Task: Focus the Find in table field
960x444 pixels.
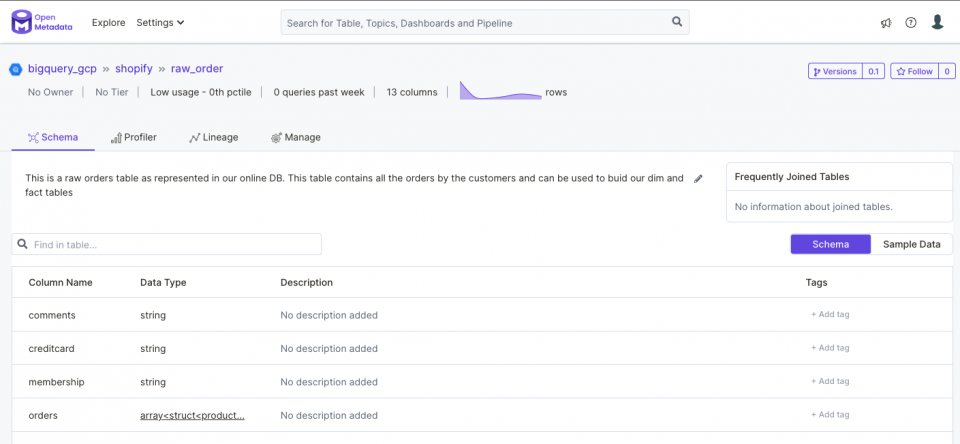Action: point(167,244)
